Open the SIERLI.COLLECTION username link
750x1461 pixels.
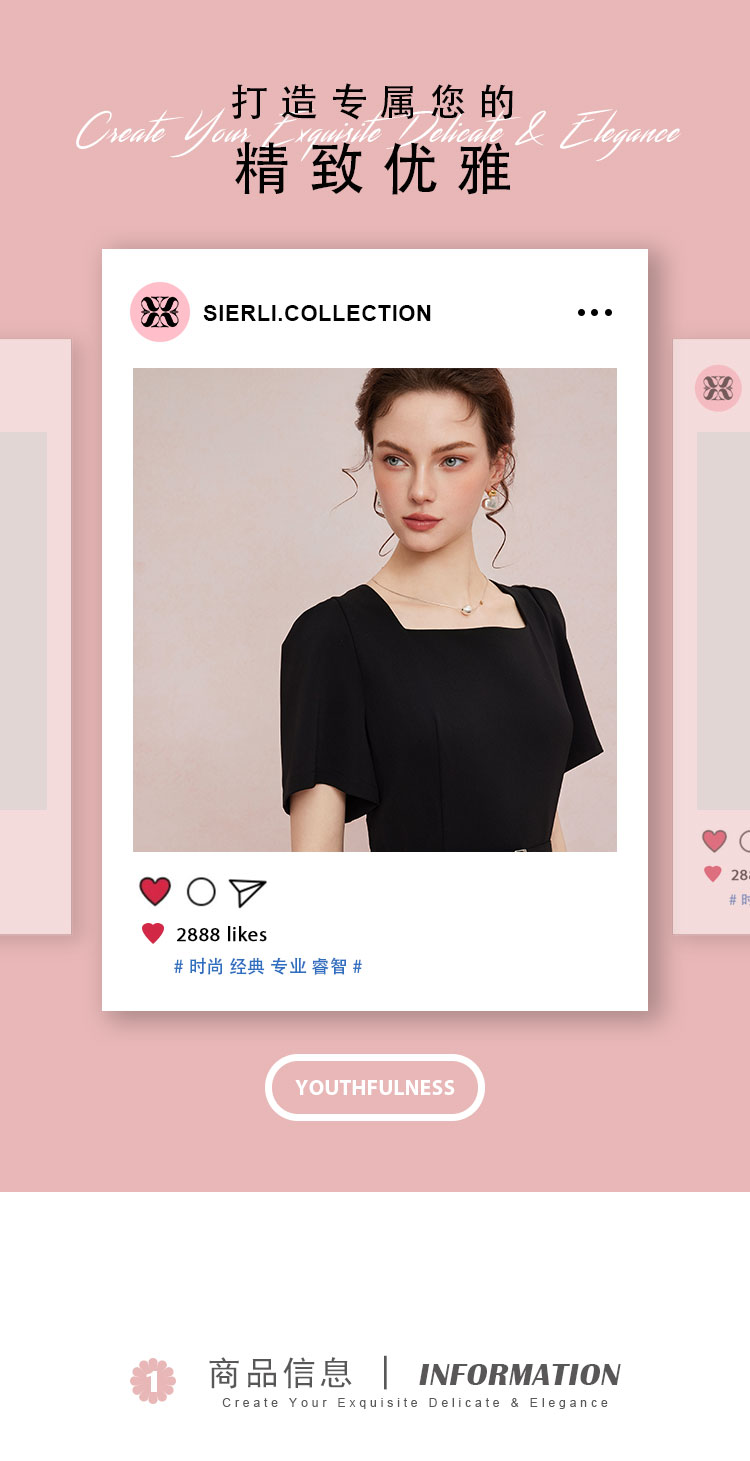click(x=317, y=313)
